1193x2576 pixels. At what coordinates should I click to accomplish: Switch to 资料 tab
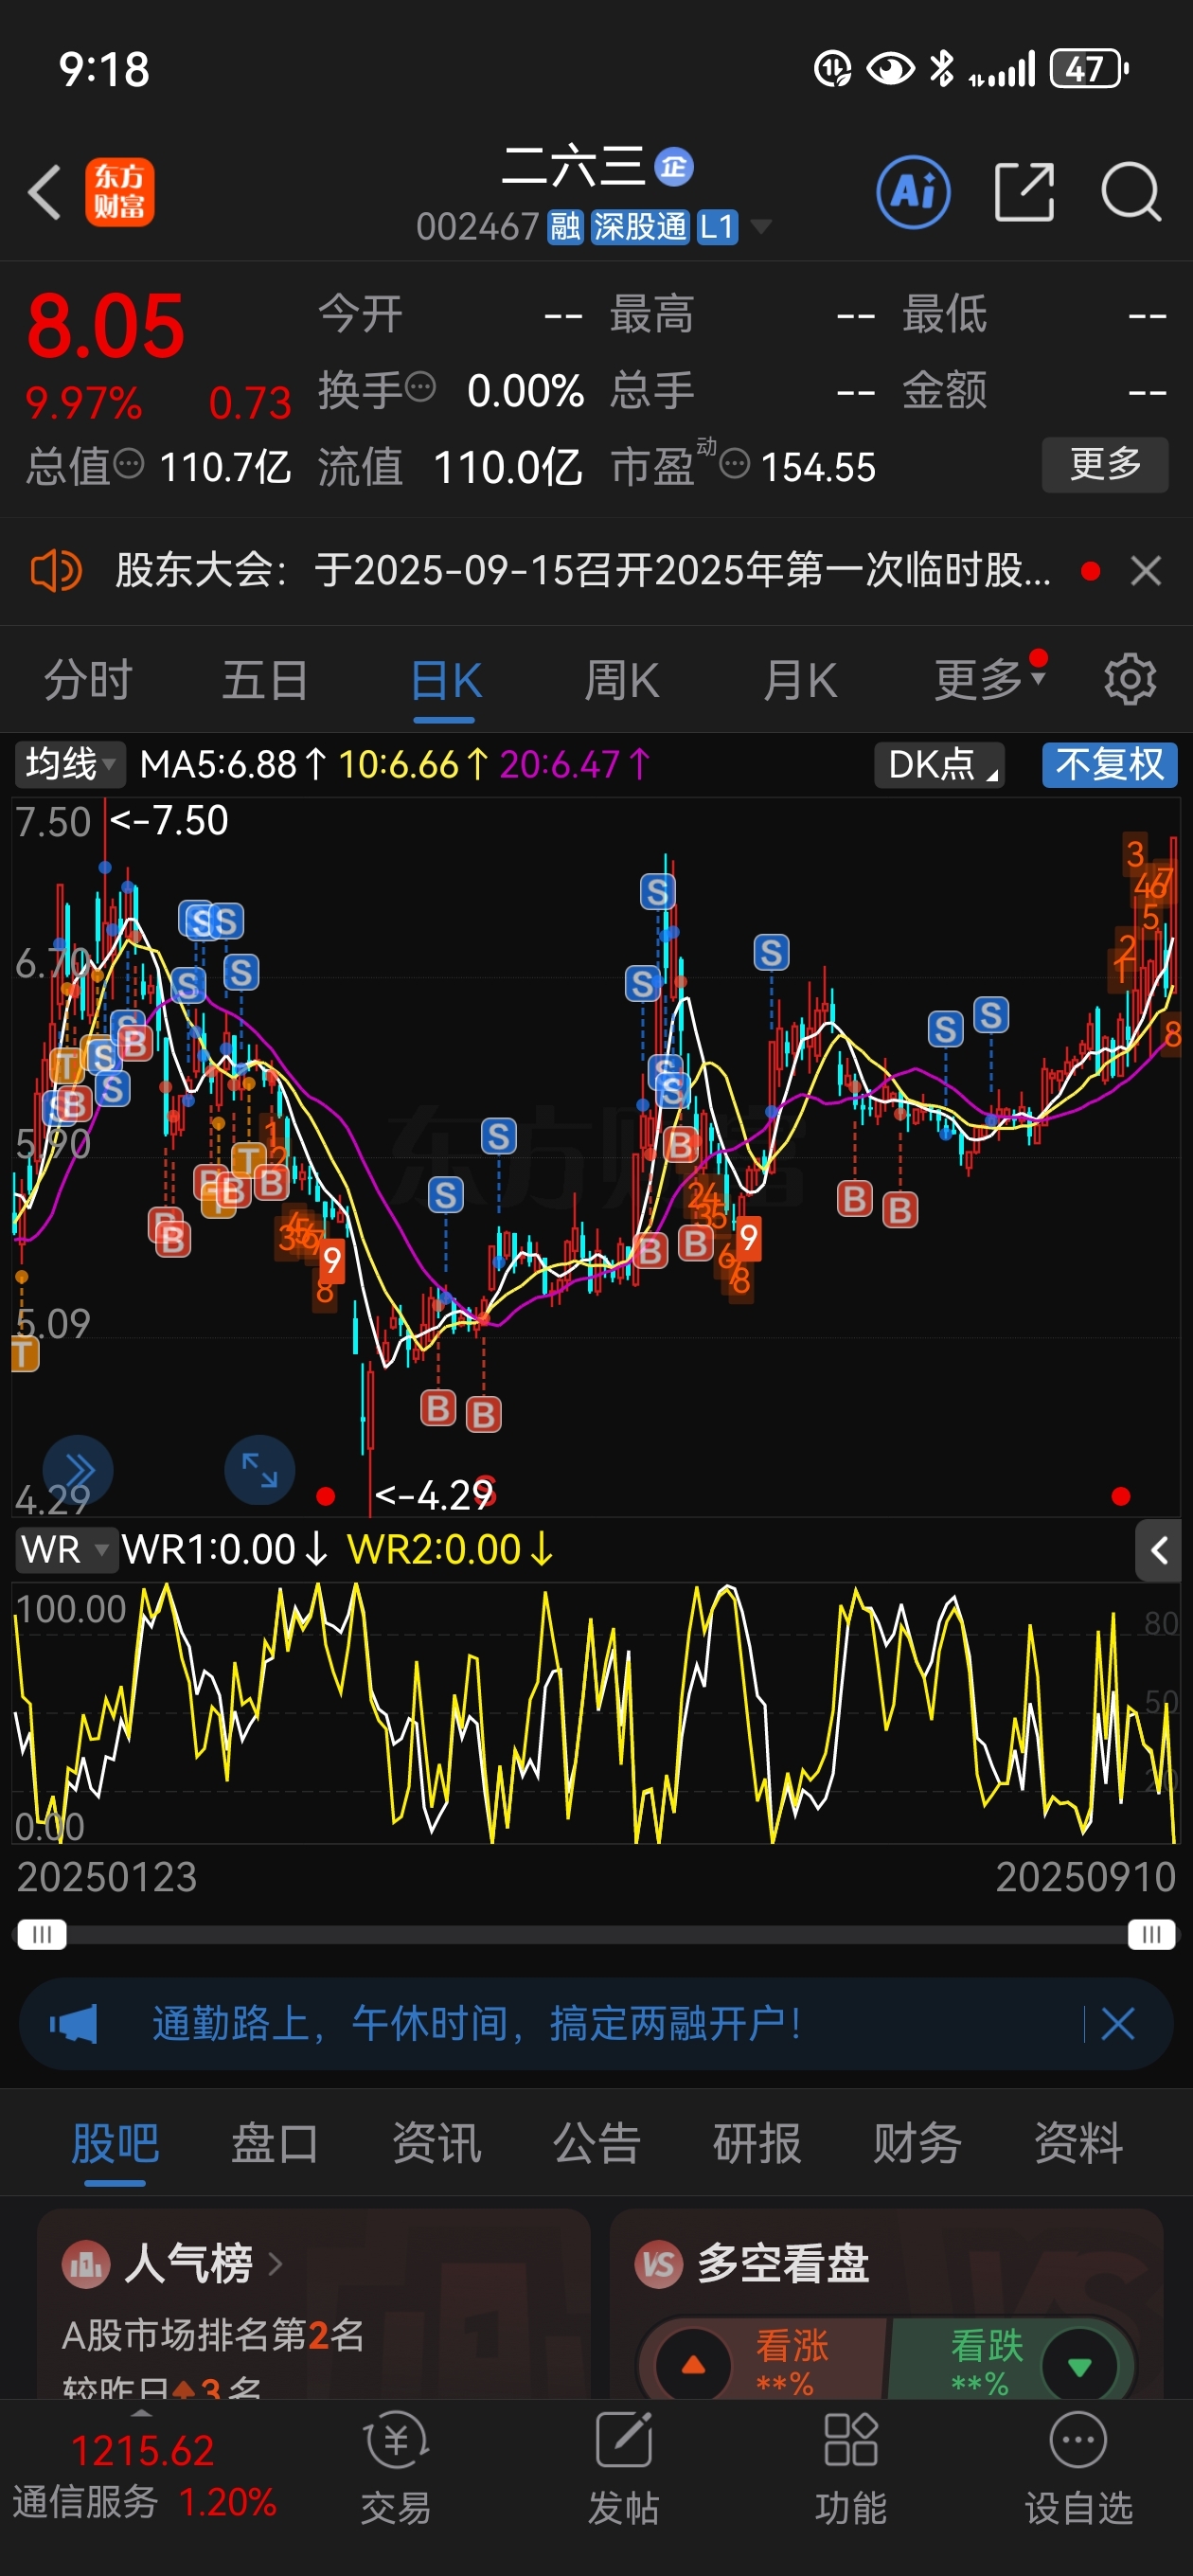pyautogui.click(x=1078, y=2143)
